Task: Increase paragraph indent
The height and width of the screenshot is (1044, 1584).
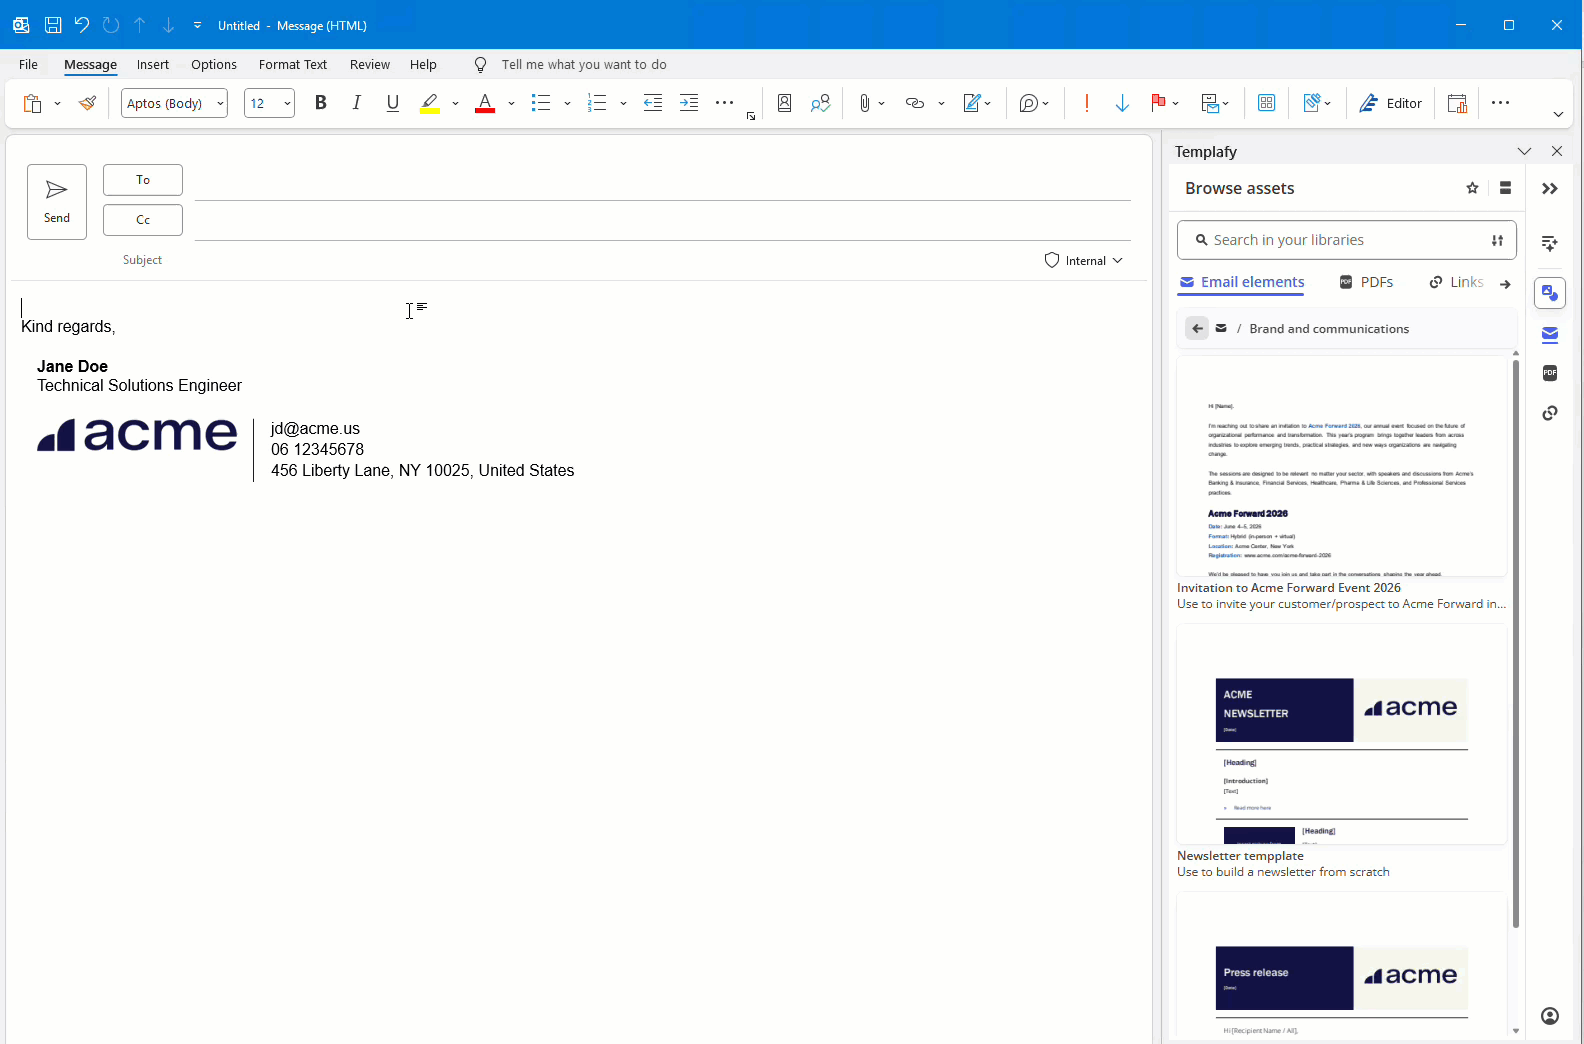Action: pos(689,103)
